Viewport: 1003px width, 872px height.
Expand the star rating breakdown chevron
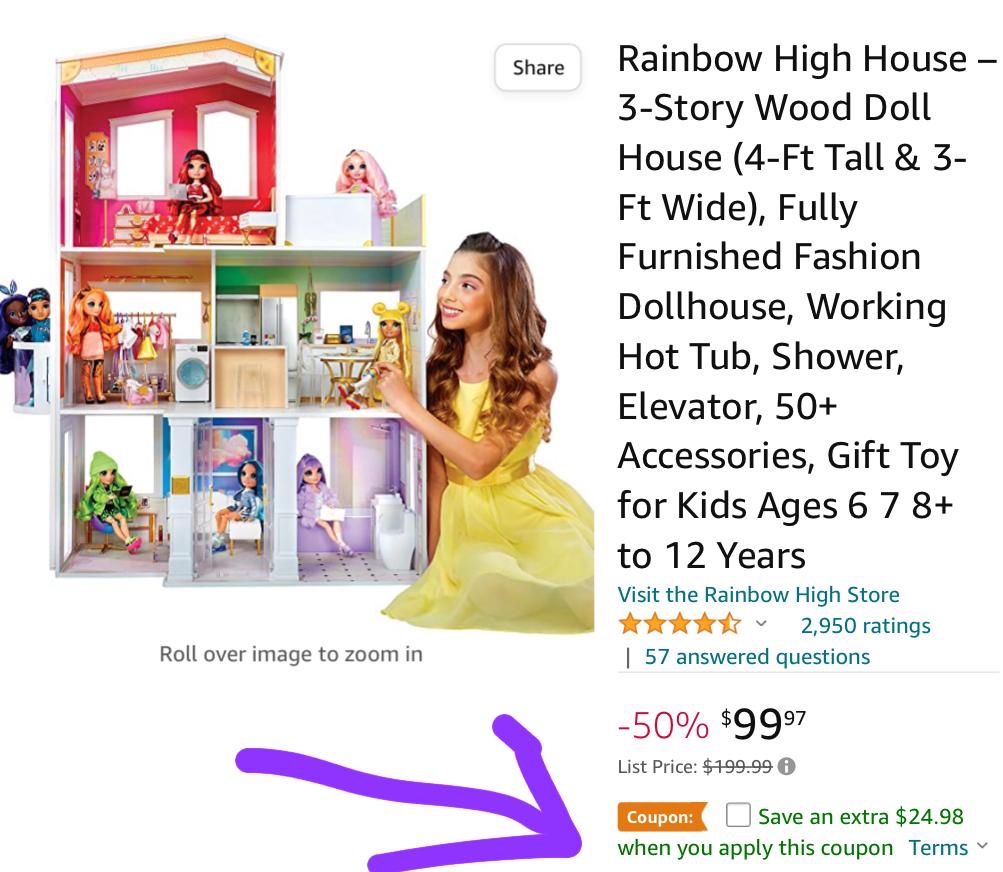pyautogui.click(x=761, y=623)
